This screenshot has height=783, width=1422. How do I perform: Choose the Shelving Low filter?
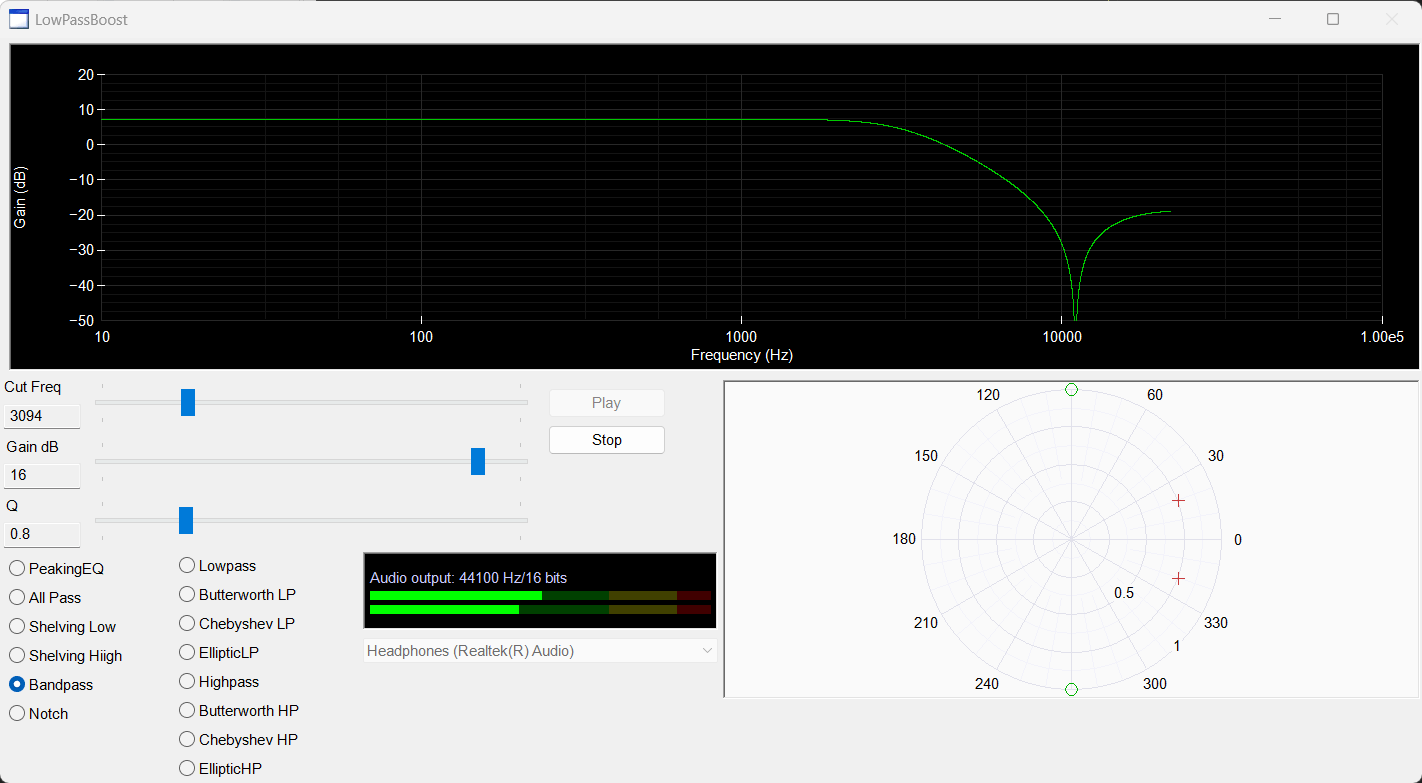[x=63, y=627]
